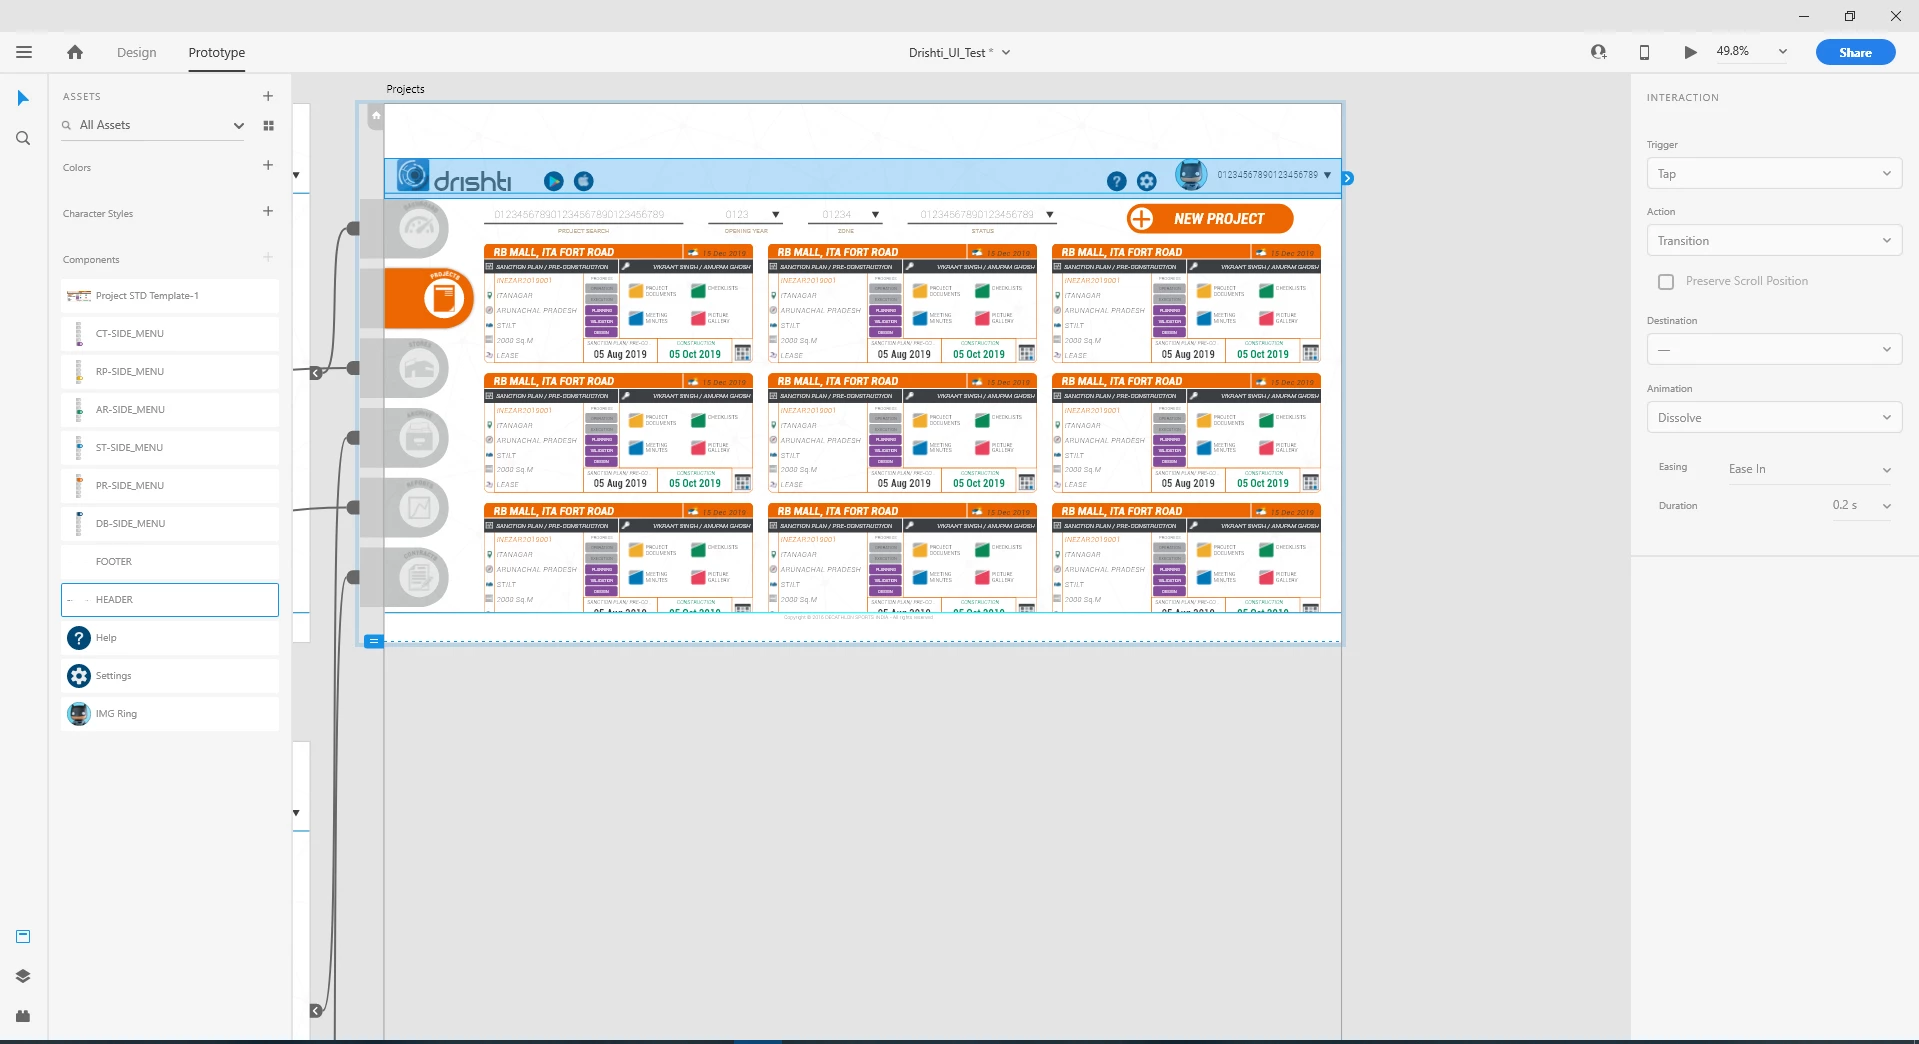Open the Easing dropdown set to Ease In
1919x1044 pixels.
tap(1809, 469)
